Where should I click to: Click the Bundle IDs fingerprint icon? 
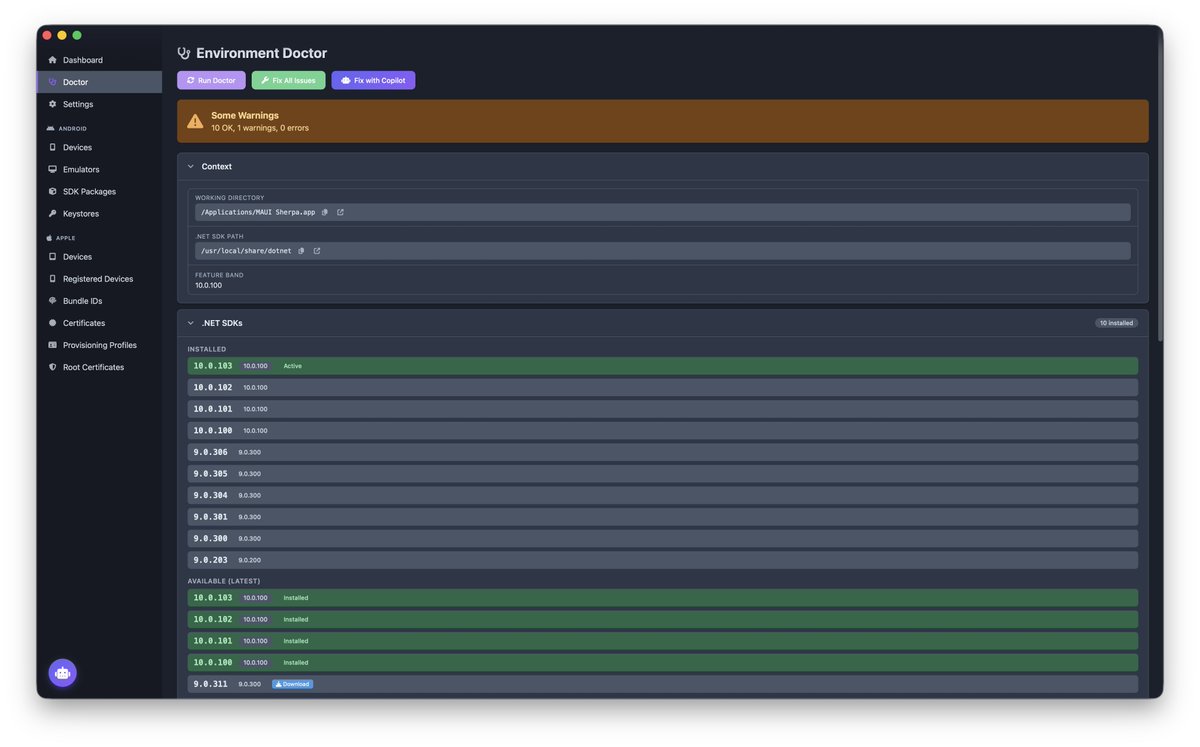[53, 301]
